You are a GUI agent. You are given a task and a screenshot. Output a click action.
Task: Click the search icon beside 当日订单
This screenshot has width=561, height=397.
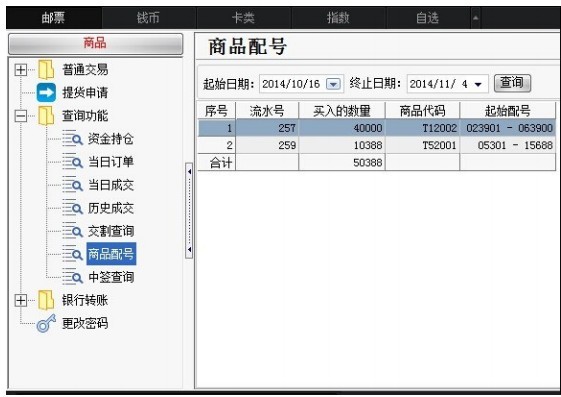pos(73,162)
